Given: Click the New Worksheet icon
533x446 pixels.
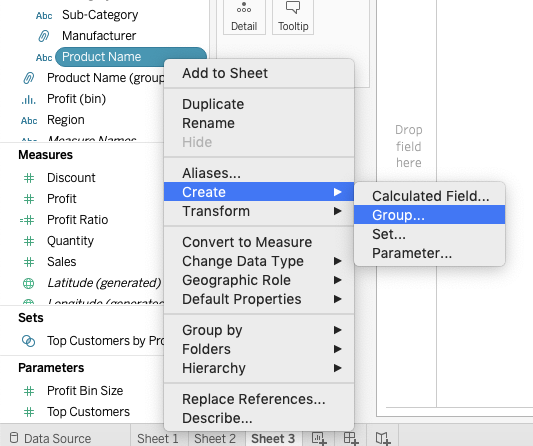Looking at the screenshot, I should (x=319, y=438).
